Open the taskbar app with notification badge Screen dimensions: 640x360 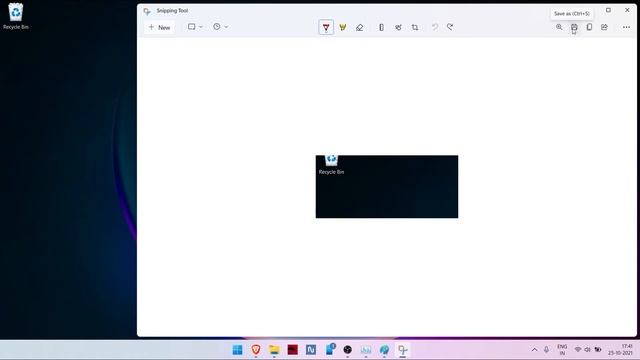330,349
